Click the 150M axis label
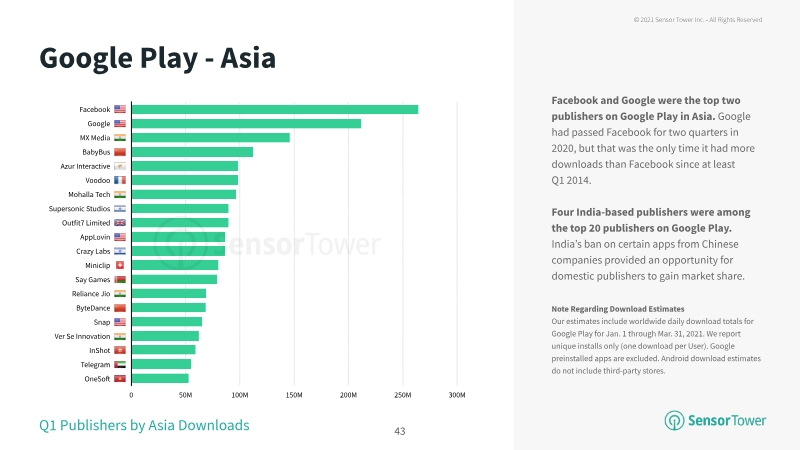The height and width of the screenshot is (450, 800). click(x=294, y=395)
